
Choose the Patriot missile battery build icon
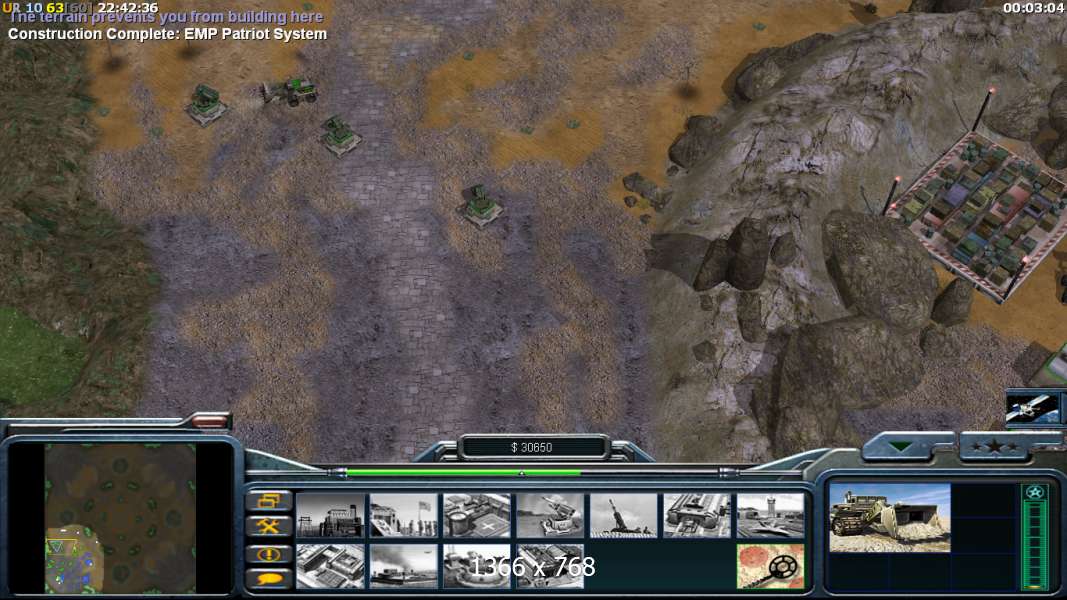click(x=550, y=516)
